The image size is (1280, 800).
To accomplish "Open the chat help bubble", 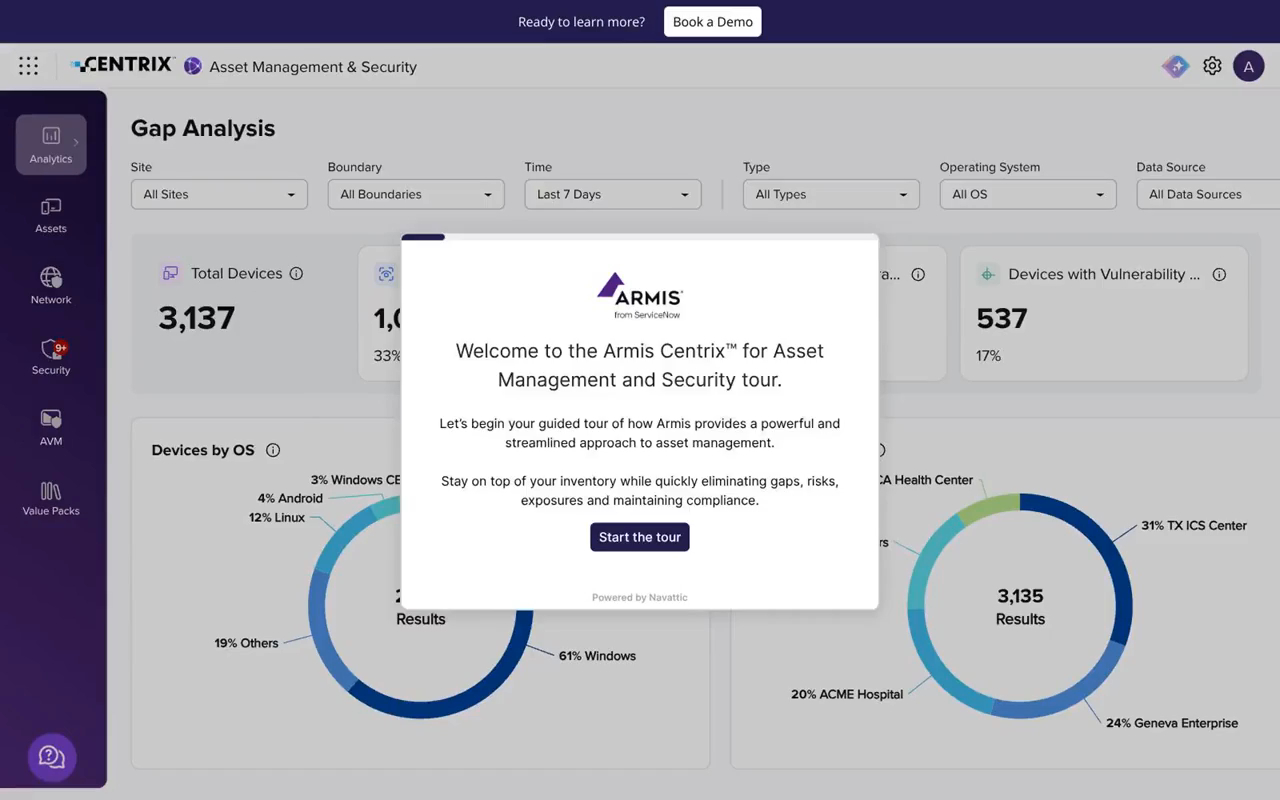I will [x=51, y=757].
